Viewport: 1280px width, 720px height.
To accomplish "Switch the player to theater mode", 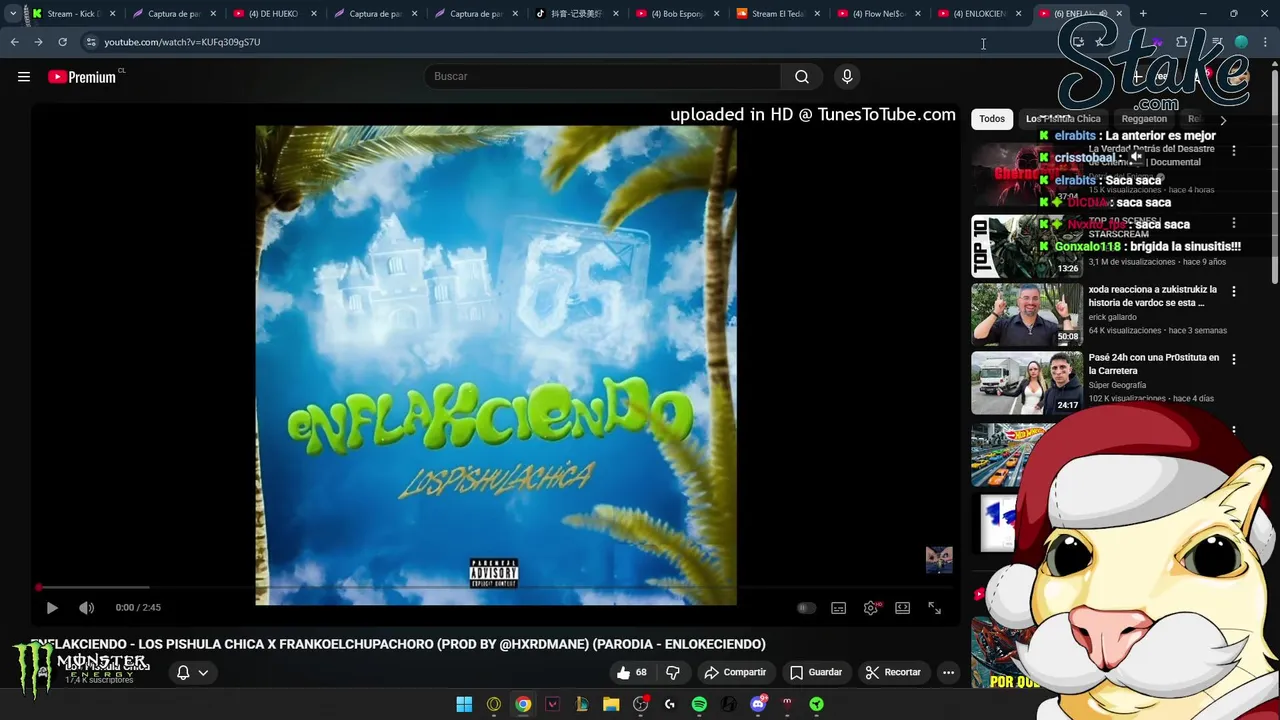I will [903, 608].
